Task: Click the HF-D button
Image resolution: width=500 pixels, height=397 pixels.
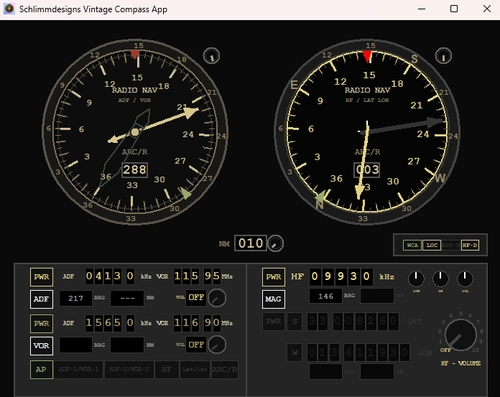Action: point(470,245)
